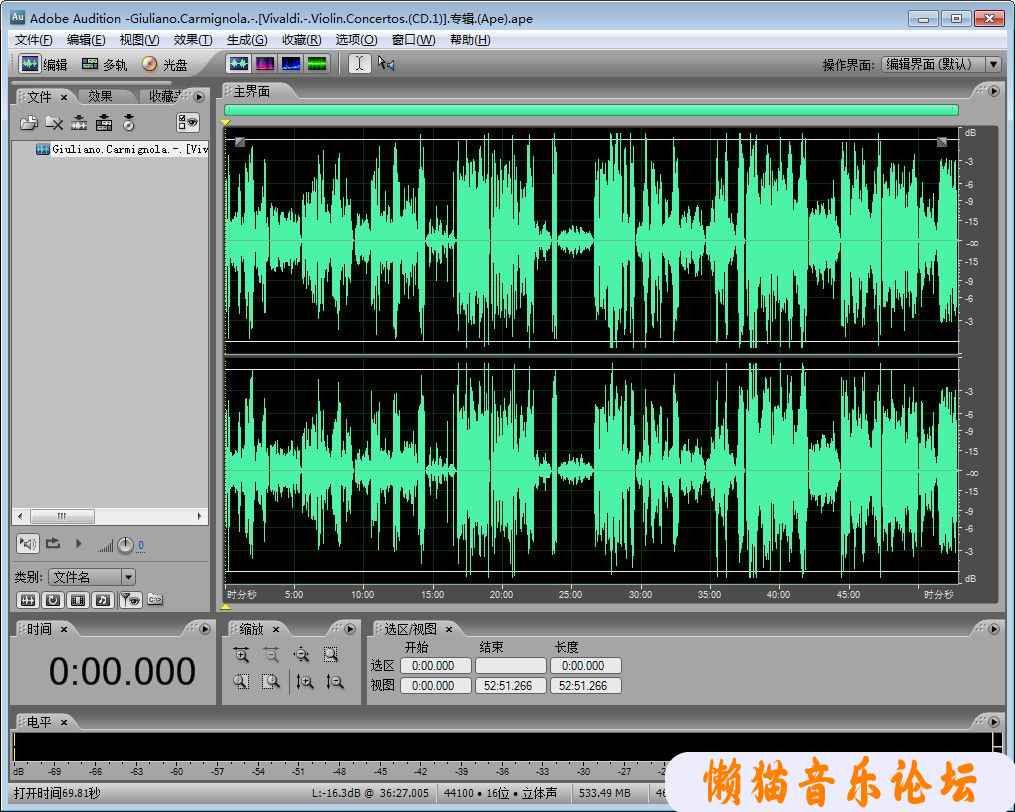
Task: Click the edit file icon in Files panel
Action: 79,122
